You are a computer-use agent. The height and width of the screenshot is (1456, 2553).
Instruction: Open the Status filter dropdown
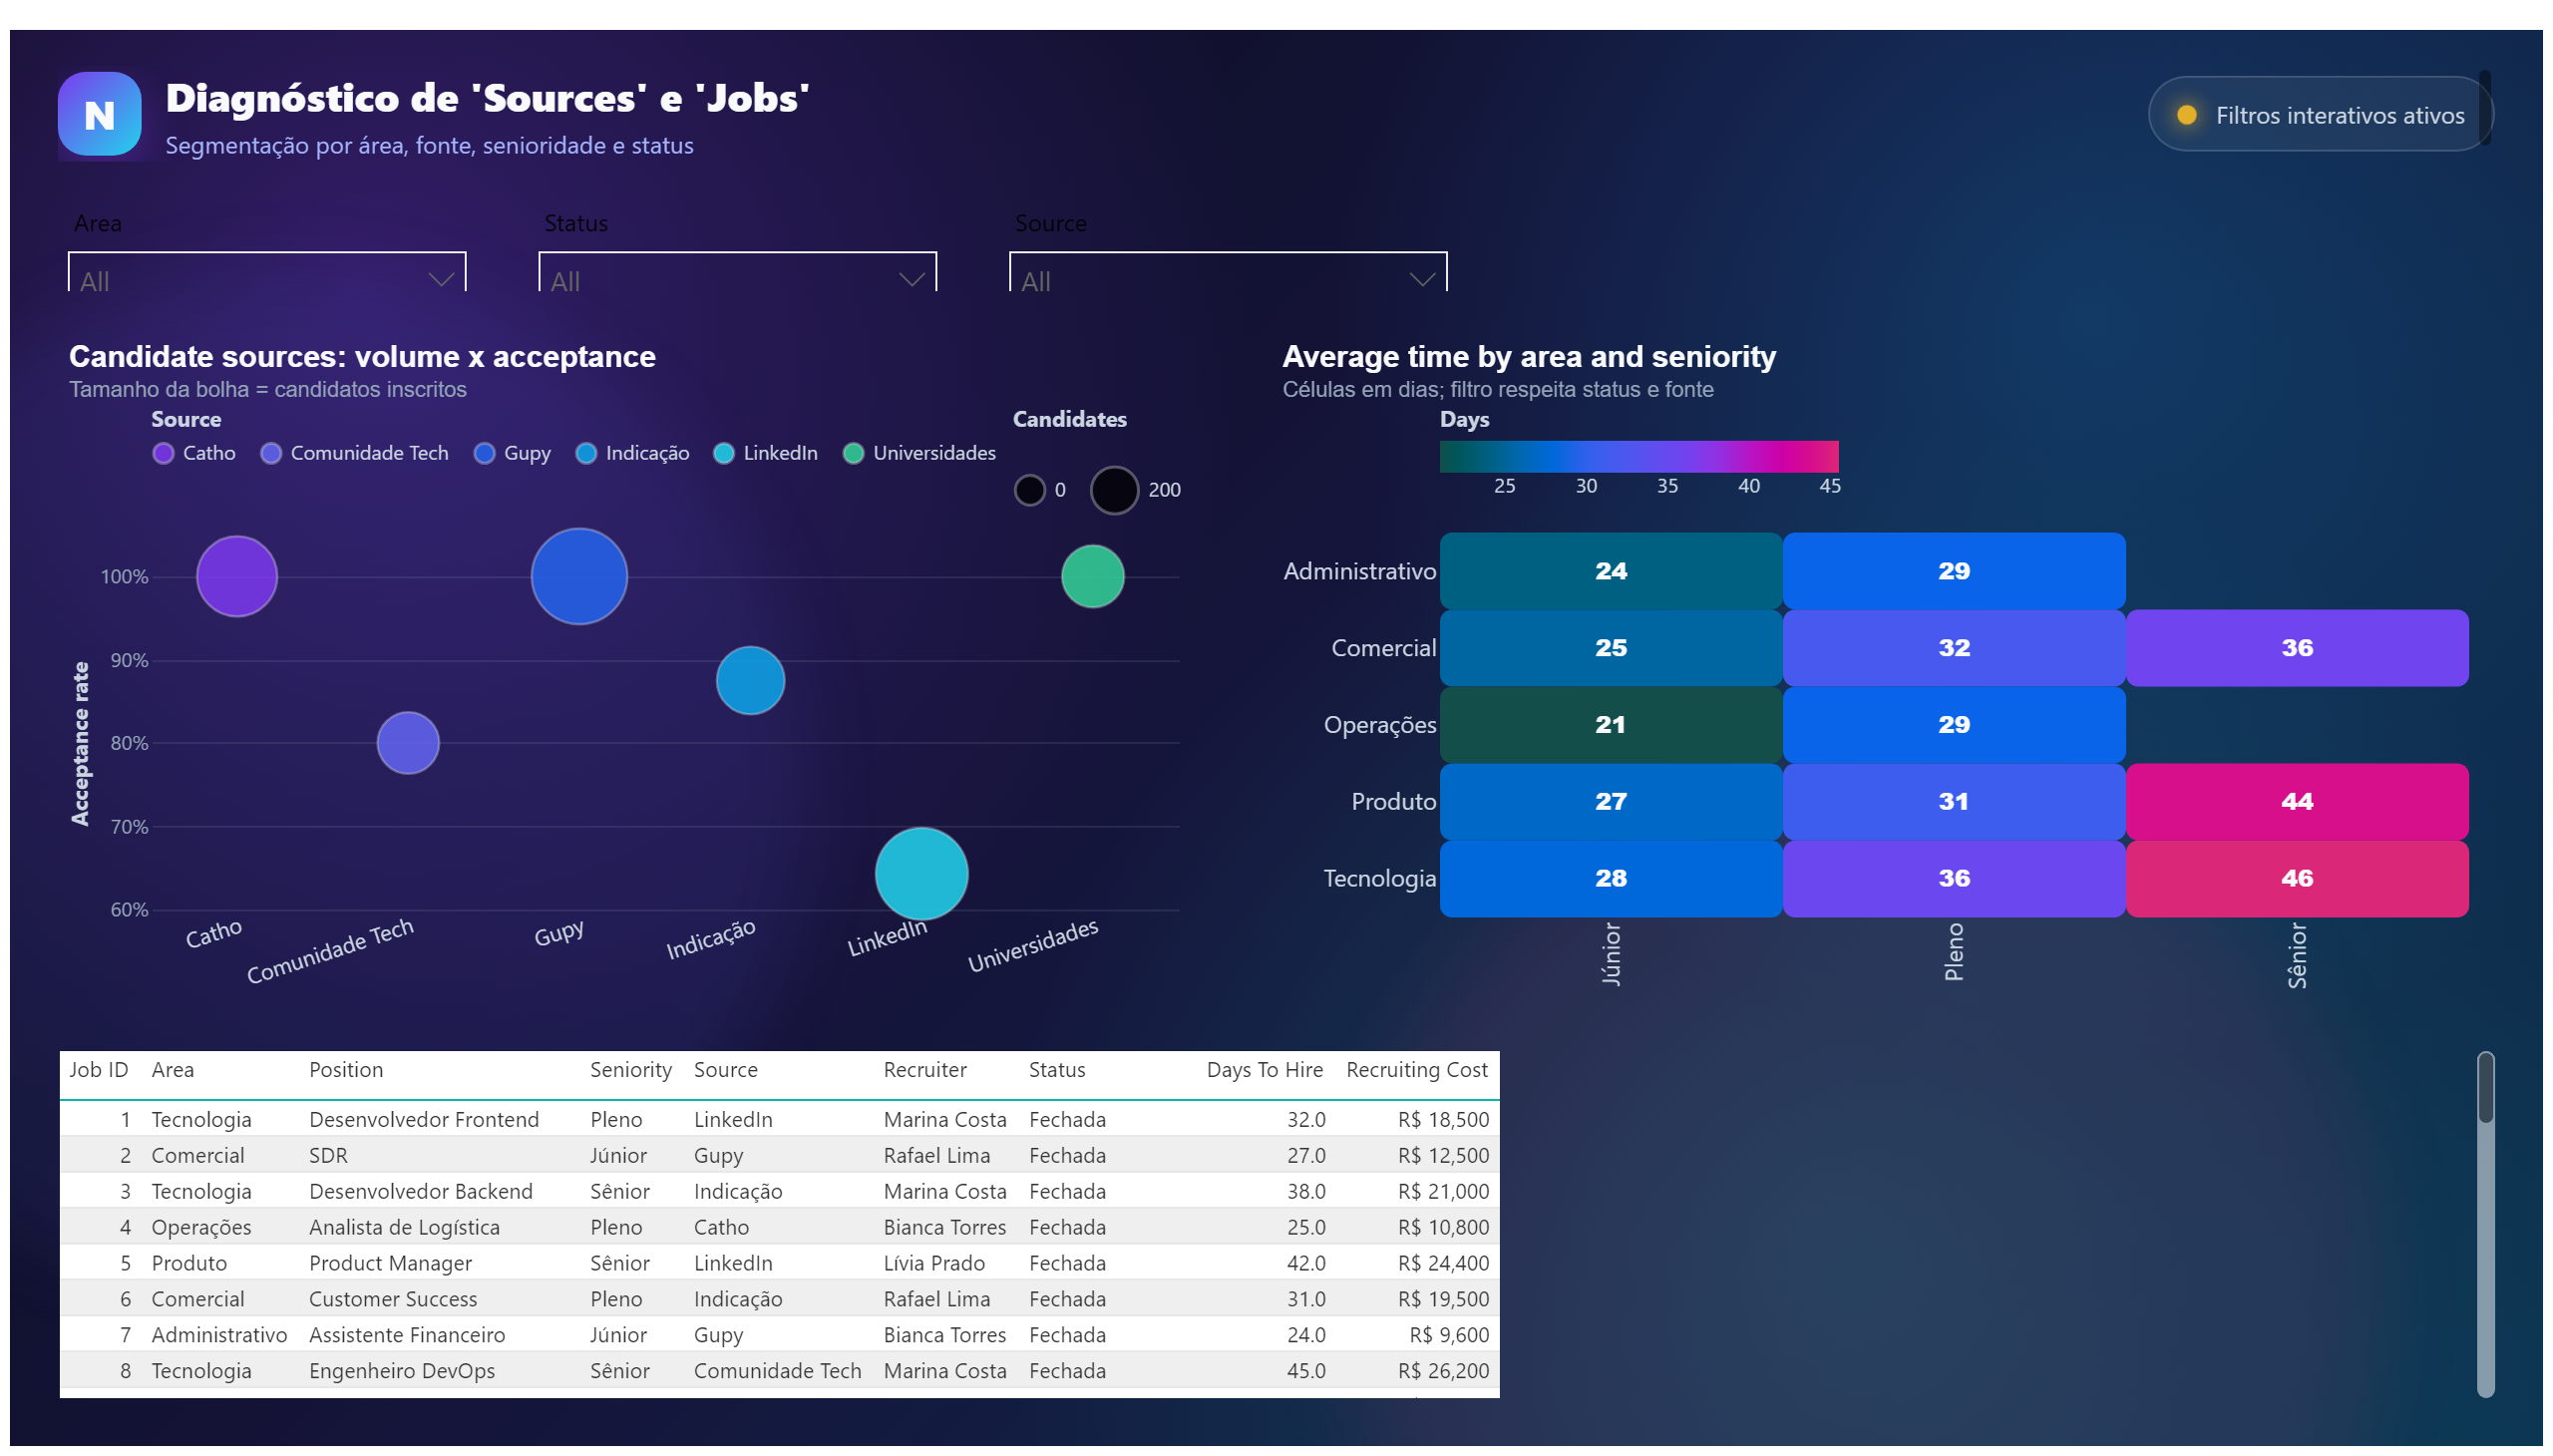tap(738, 273)
